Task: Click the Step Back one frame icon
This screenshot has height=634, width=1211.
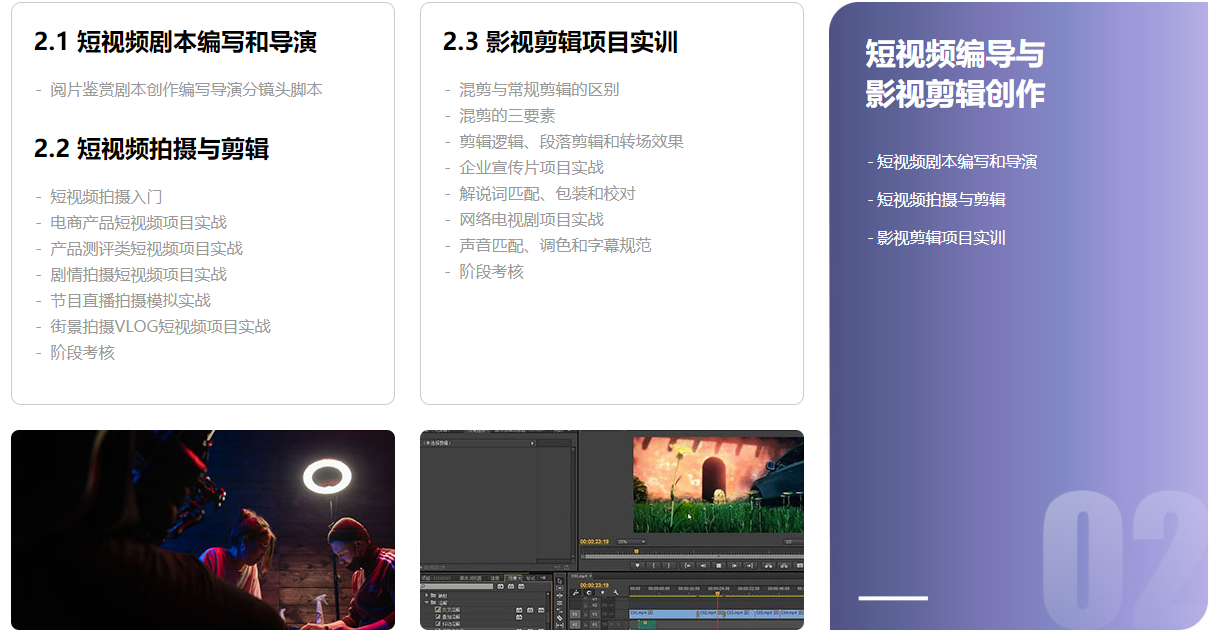Action: click(x=703, y=565)
